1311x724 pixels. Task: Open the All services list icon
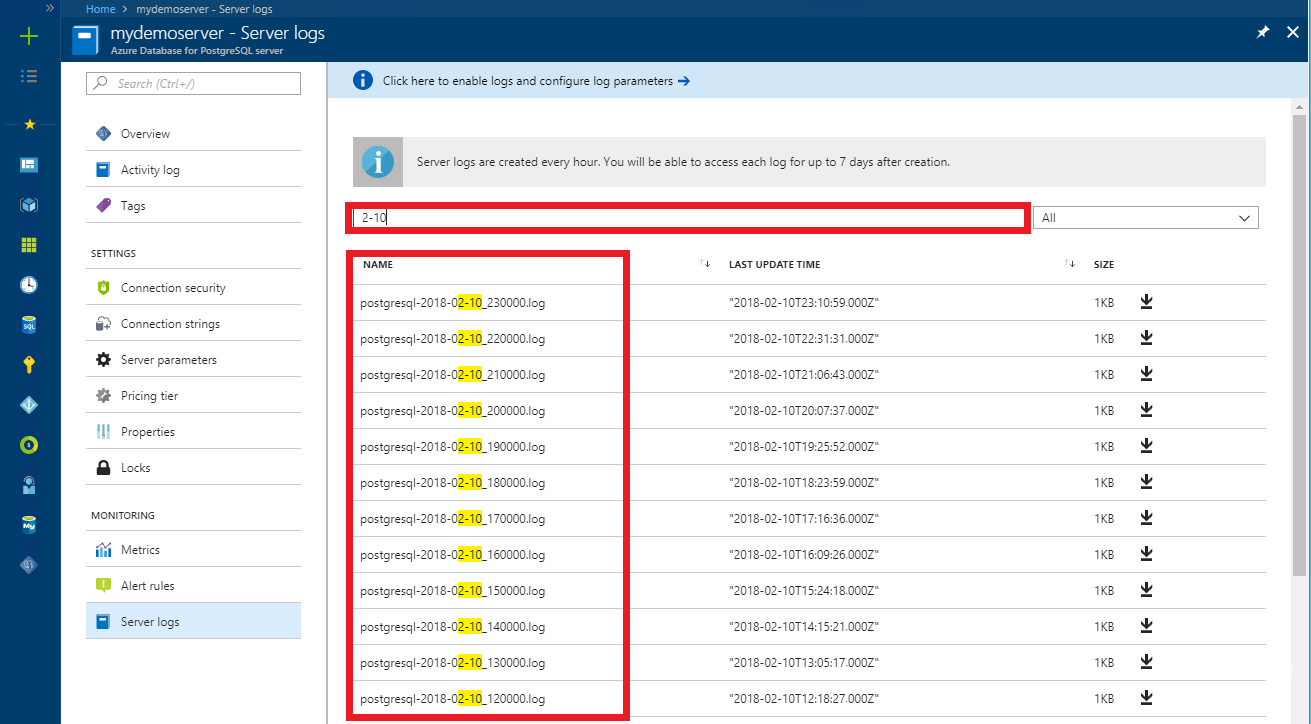point(29,76)
